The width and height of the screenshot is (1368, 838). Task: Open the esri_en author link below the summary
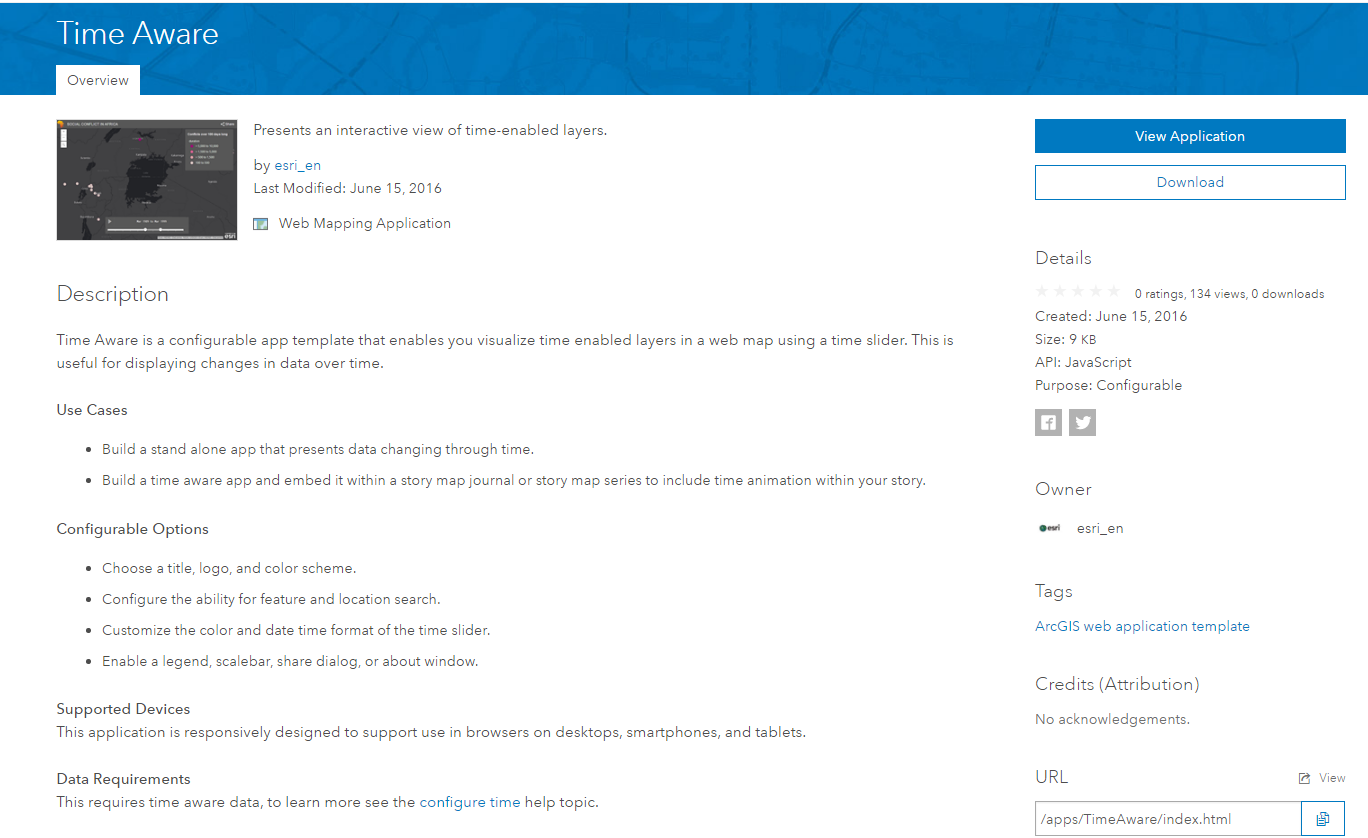(x=298, y=165)
